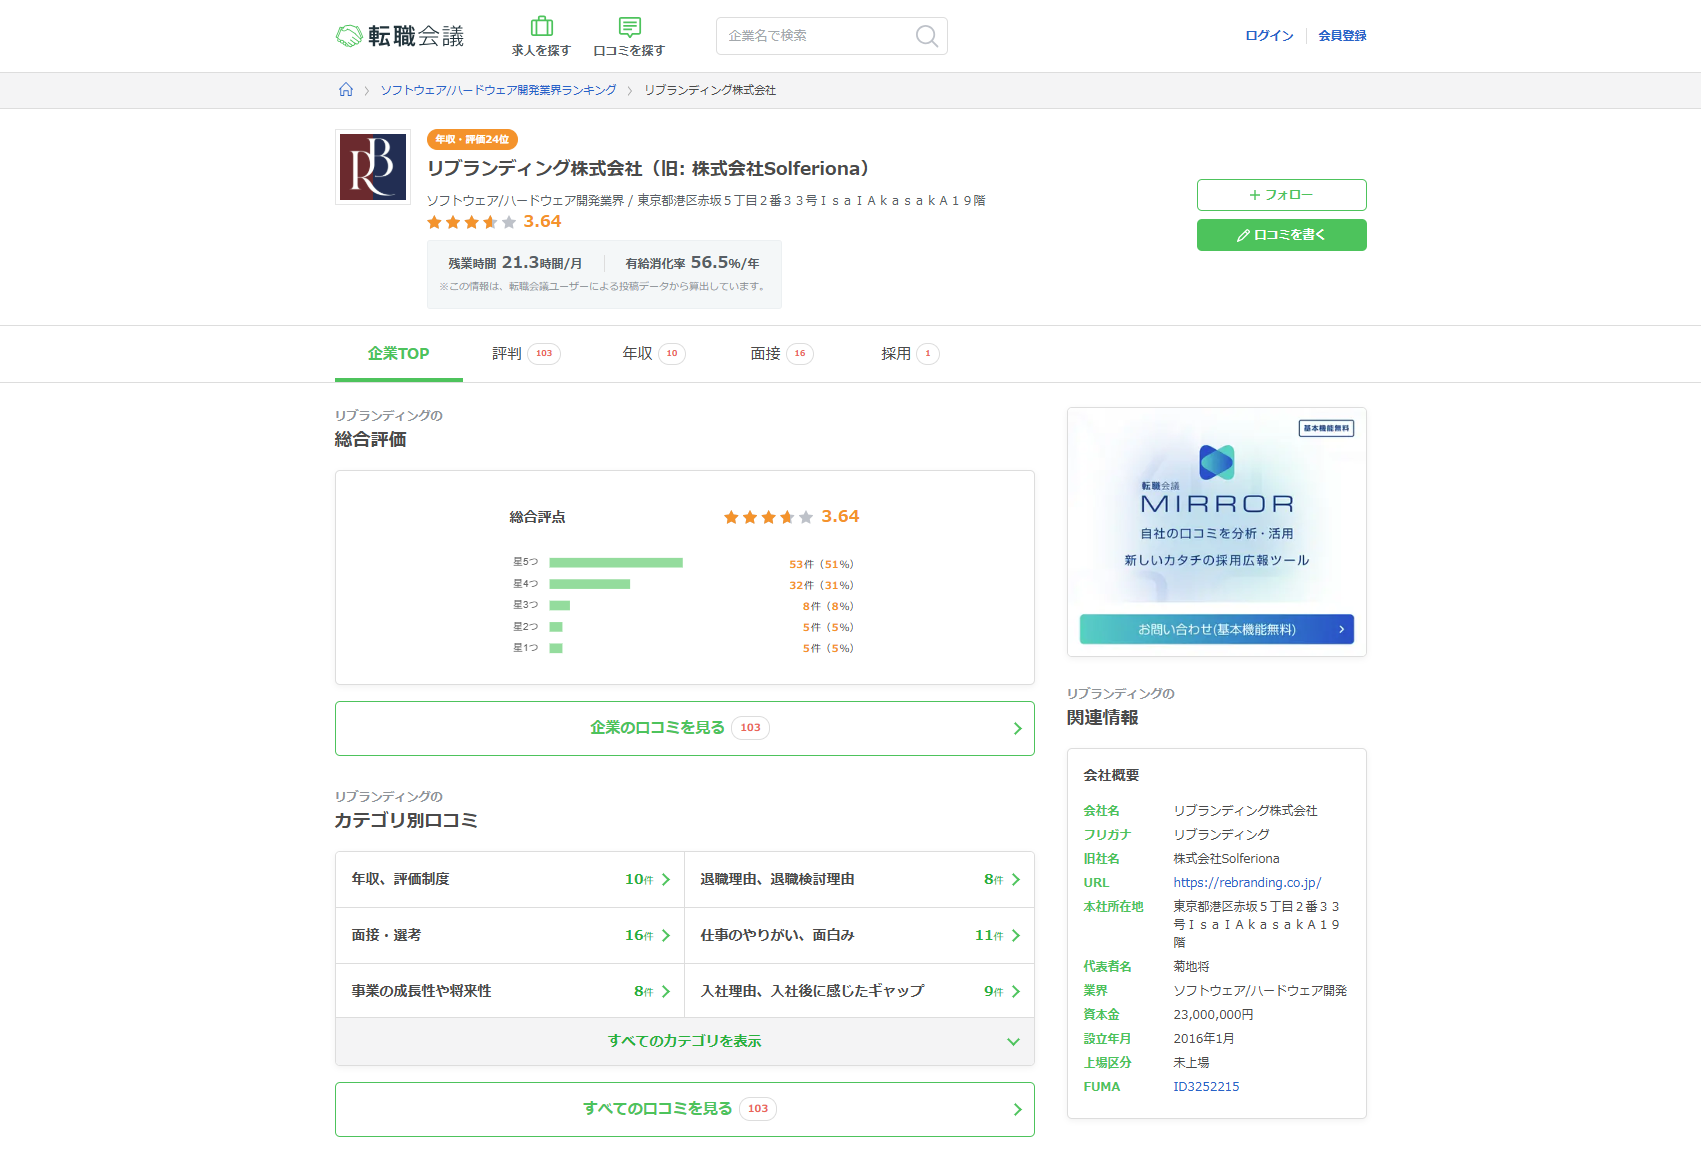Open https://rebranding.co.jp/ link

click(x=1247, y=883)
